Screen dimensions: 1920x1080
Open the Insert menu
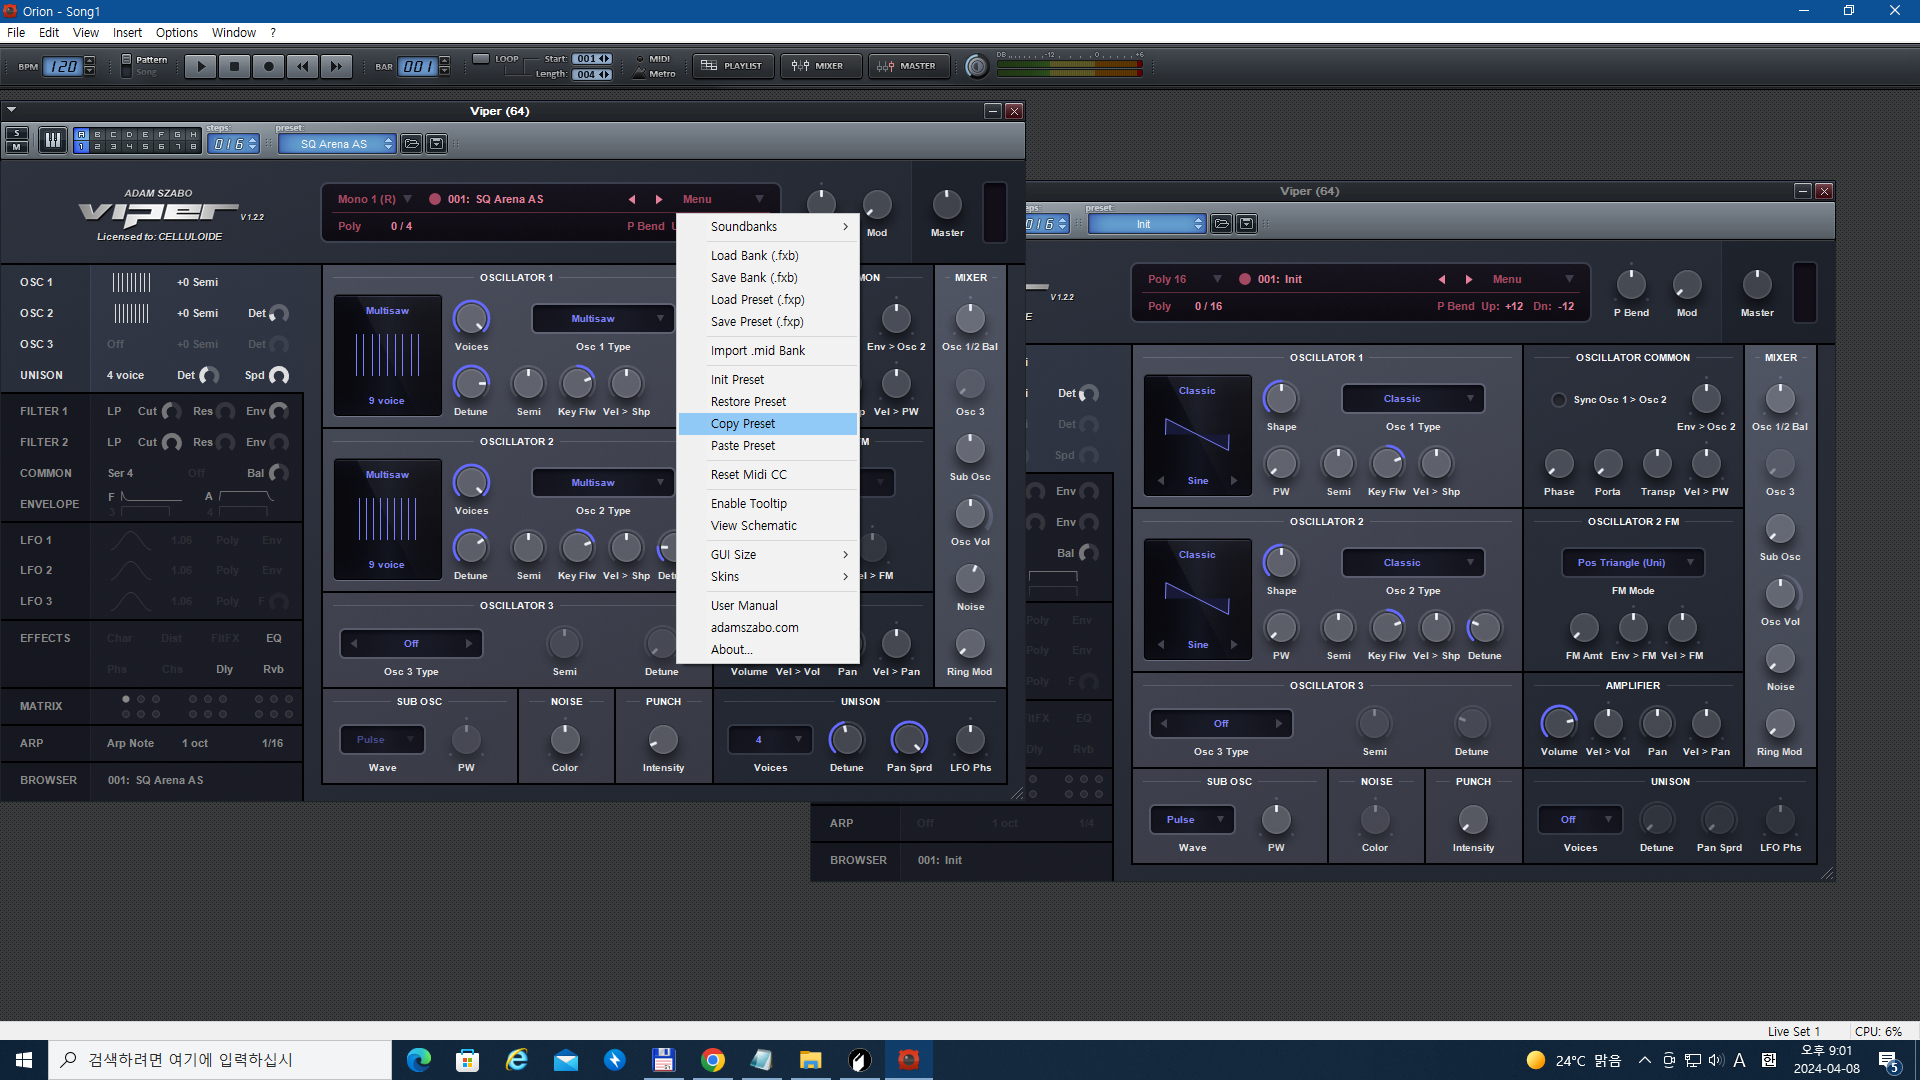tap(127, 33)
